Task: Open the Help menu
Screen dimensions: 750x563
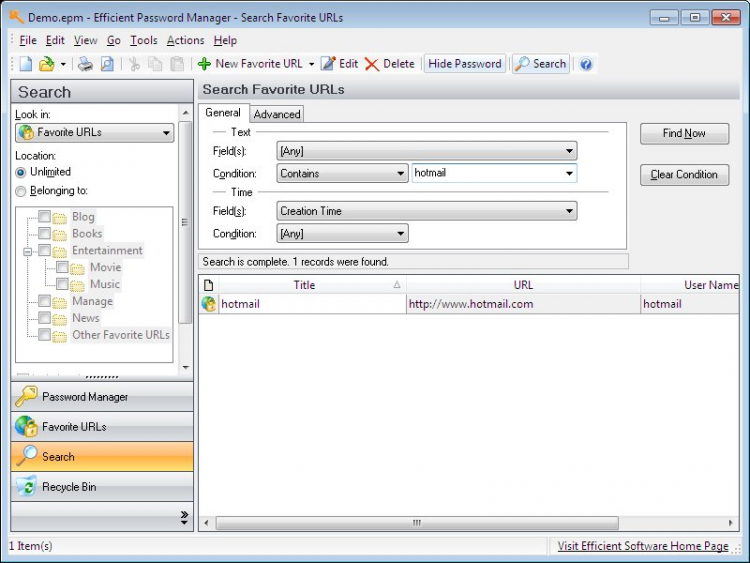Action: tap(225, 40)
